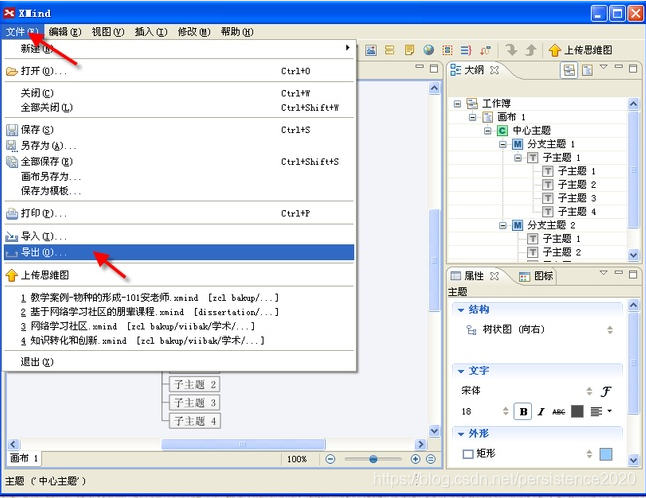Viewport: 646px width, 498px height.
Task: Collapse the 外形 section
Action: click(461, 434)
